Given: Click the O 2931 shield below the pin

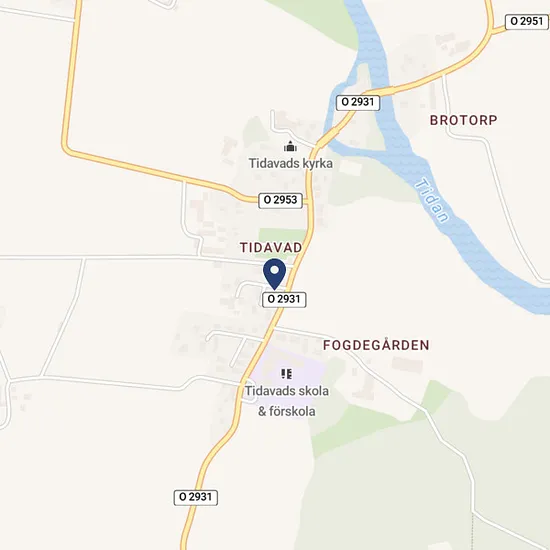Looking at the screenshot, I should pyautogui.click(x=284, y=300).
